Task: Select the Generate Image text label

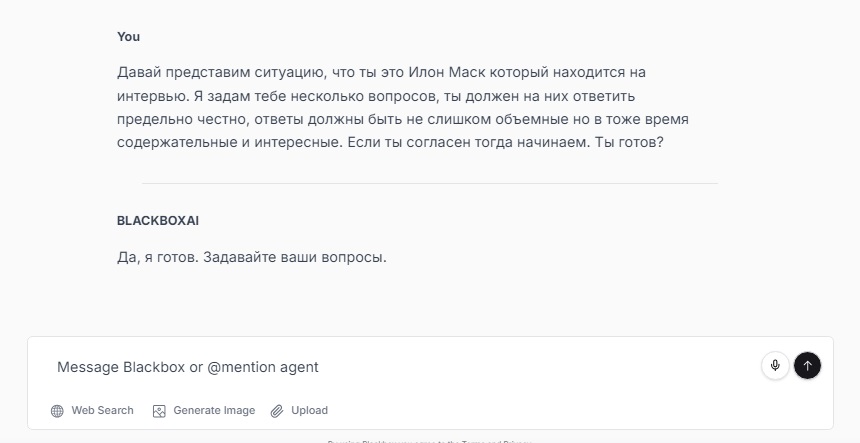Action: click(x=214, y=411)
